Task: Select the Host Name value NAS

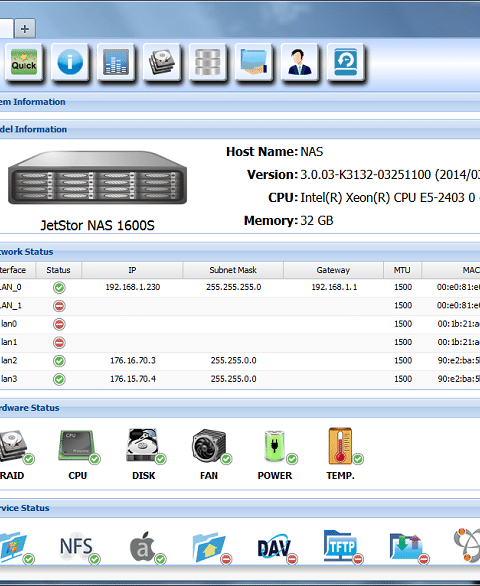Action: [312, 152]
